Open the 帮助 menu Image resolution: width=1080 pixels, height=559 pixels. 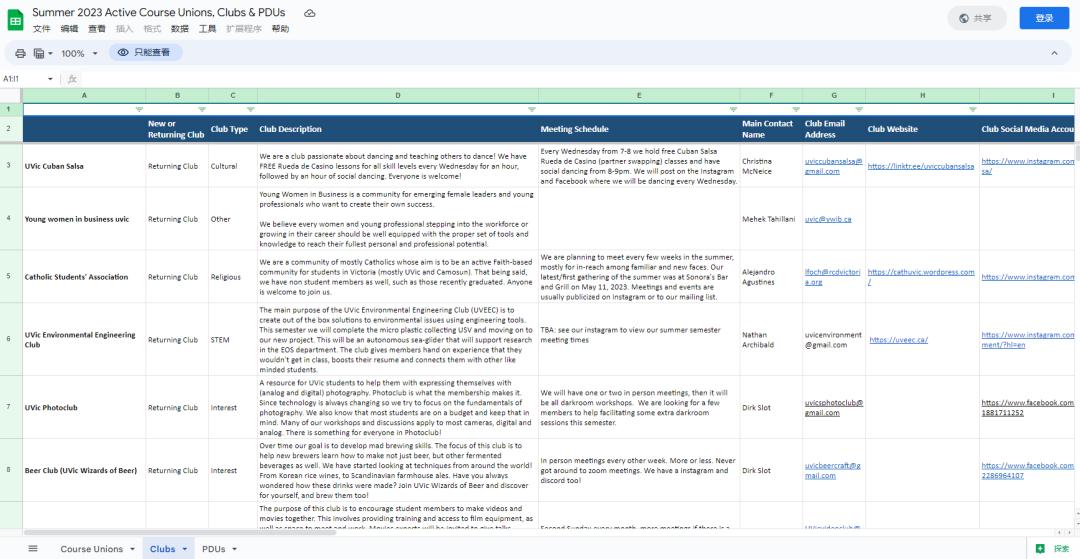[x=280, y=29]
